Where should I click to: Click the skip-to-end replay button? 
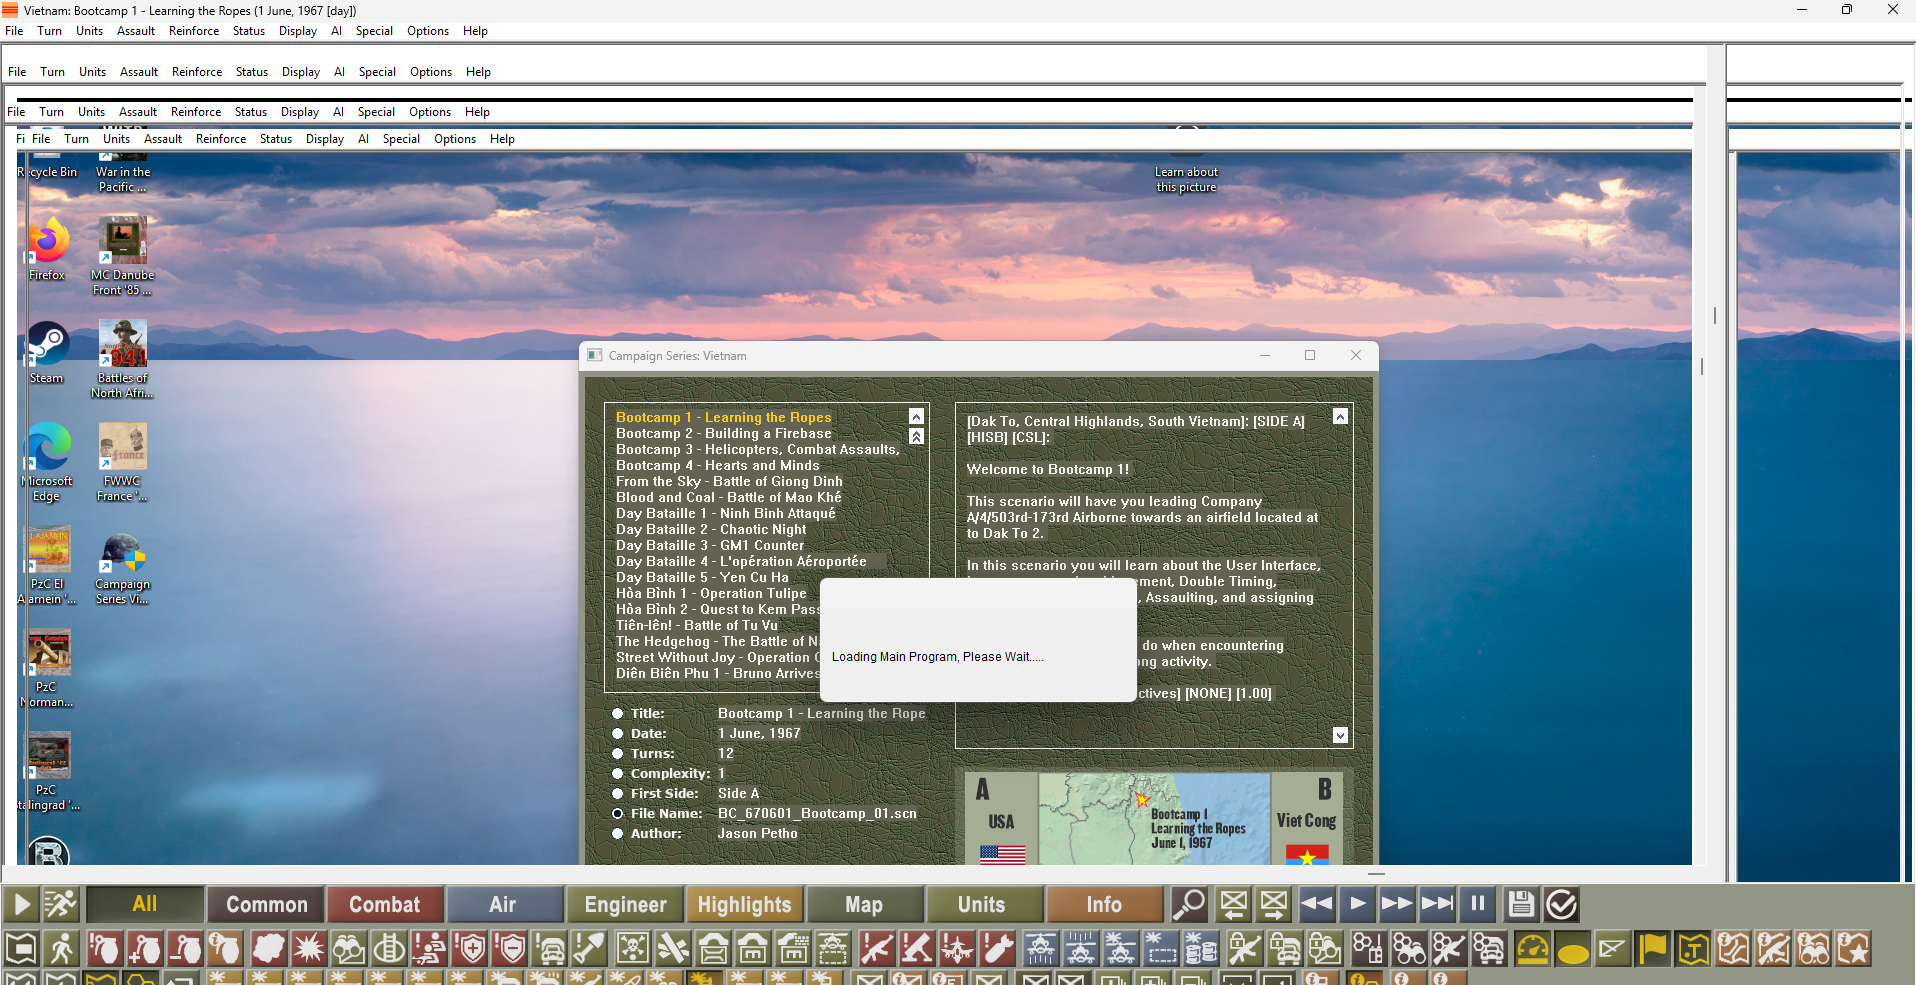(1437, 904)
